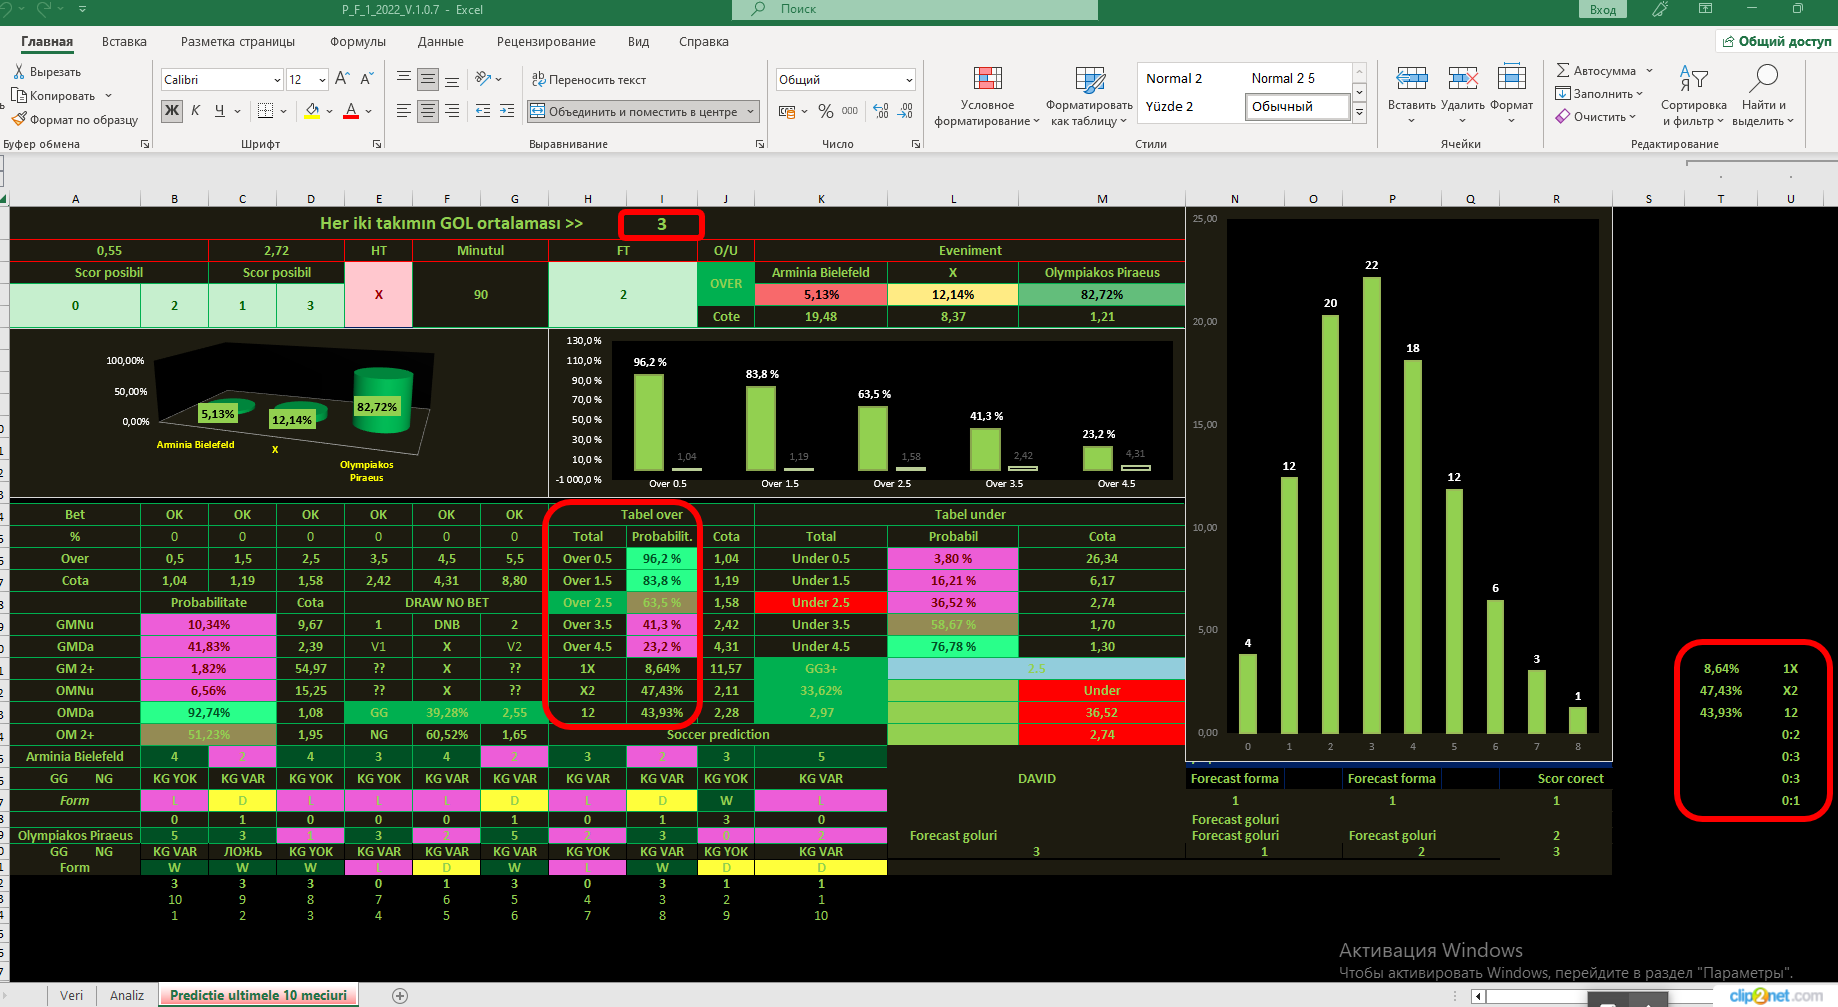Select the Yüzde 2 cell style
Image resolution: width=1838 pixels, height=1007 pixels.
point(1169,106)
